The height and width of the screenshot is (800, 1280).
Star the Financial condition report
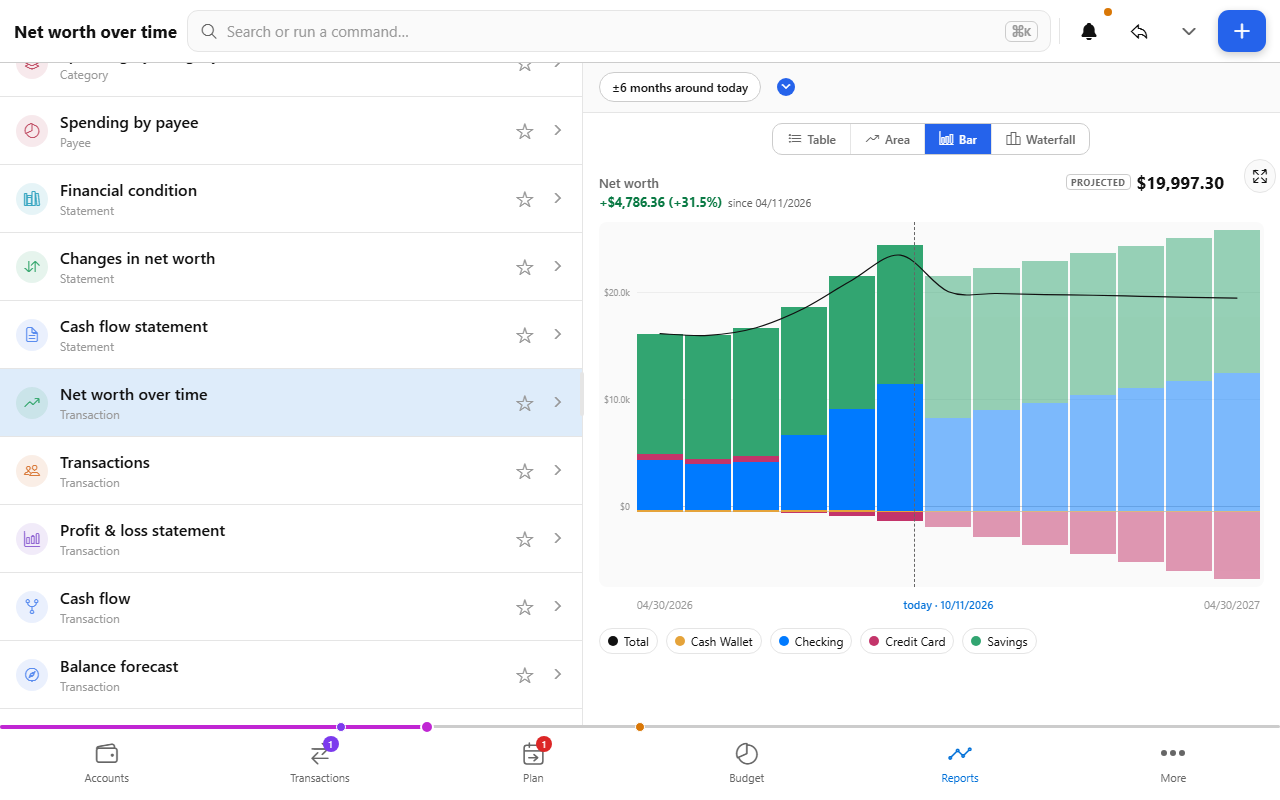525,199
